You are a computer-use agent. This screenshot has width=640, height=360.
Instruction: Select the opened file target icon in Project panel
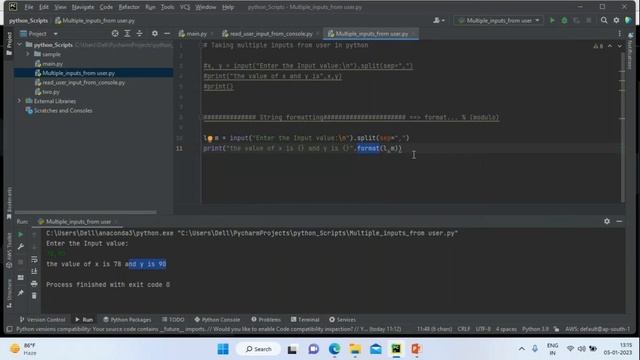[x=115, y=33]
